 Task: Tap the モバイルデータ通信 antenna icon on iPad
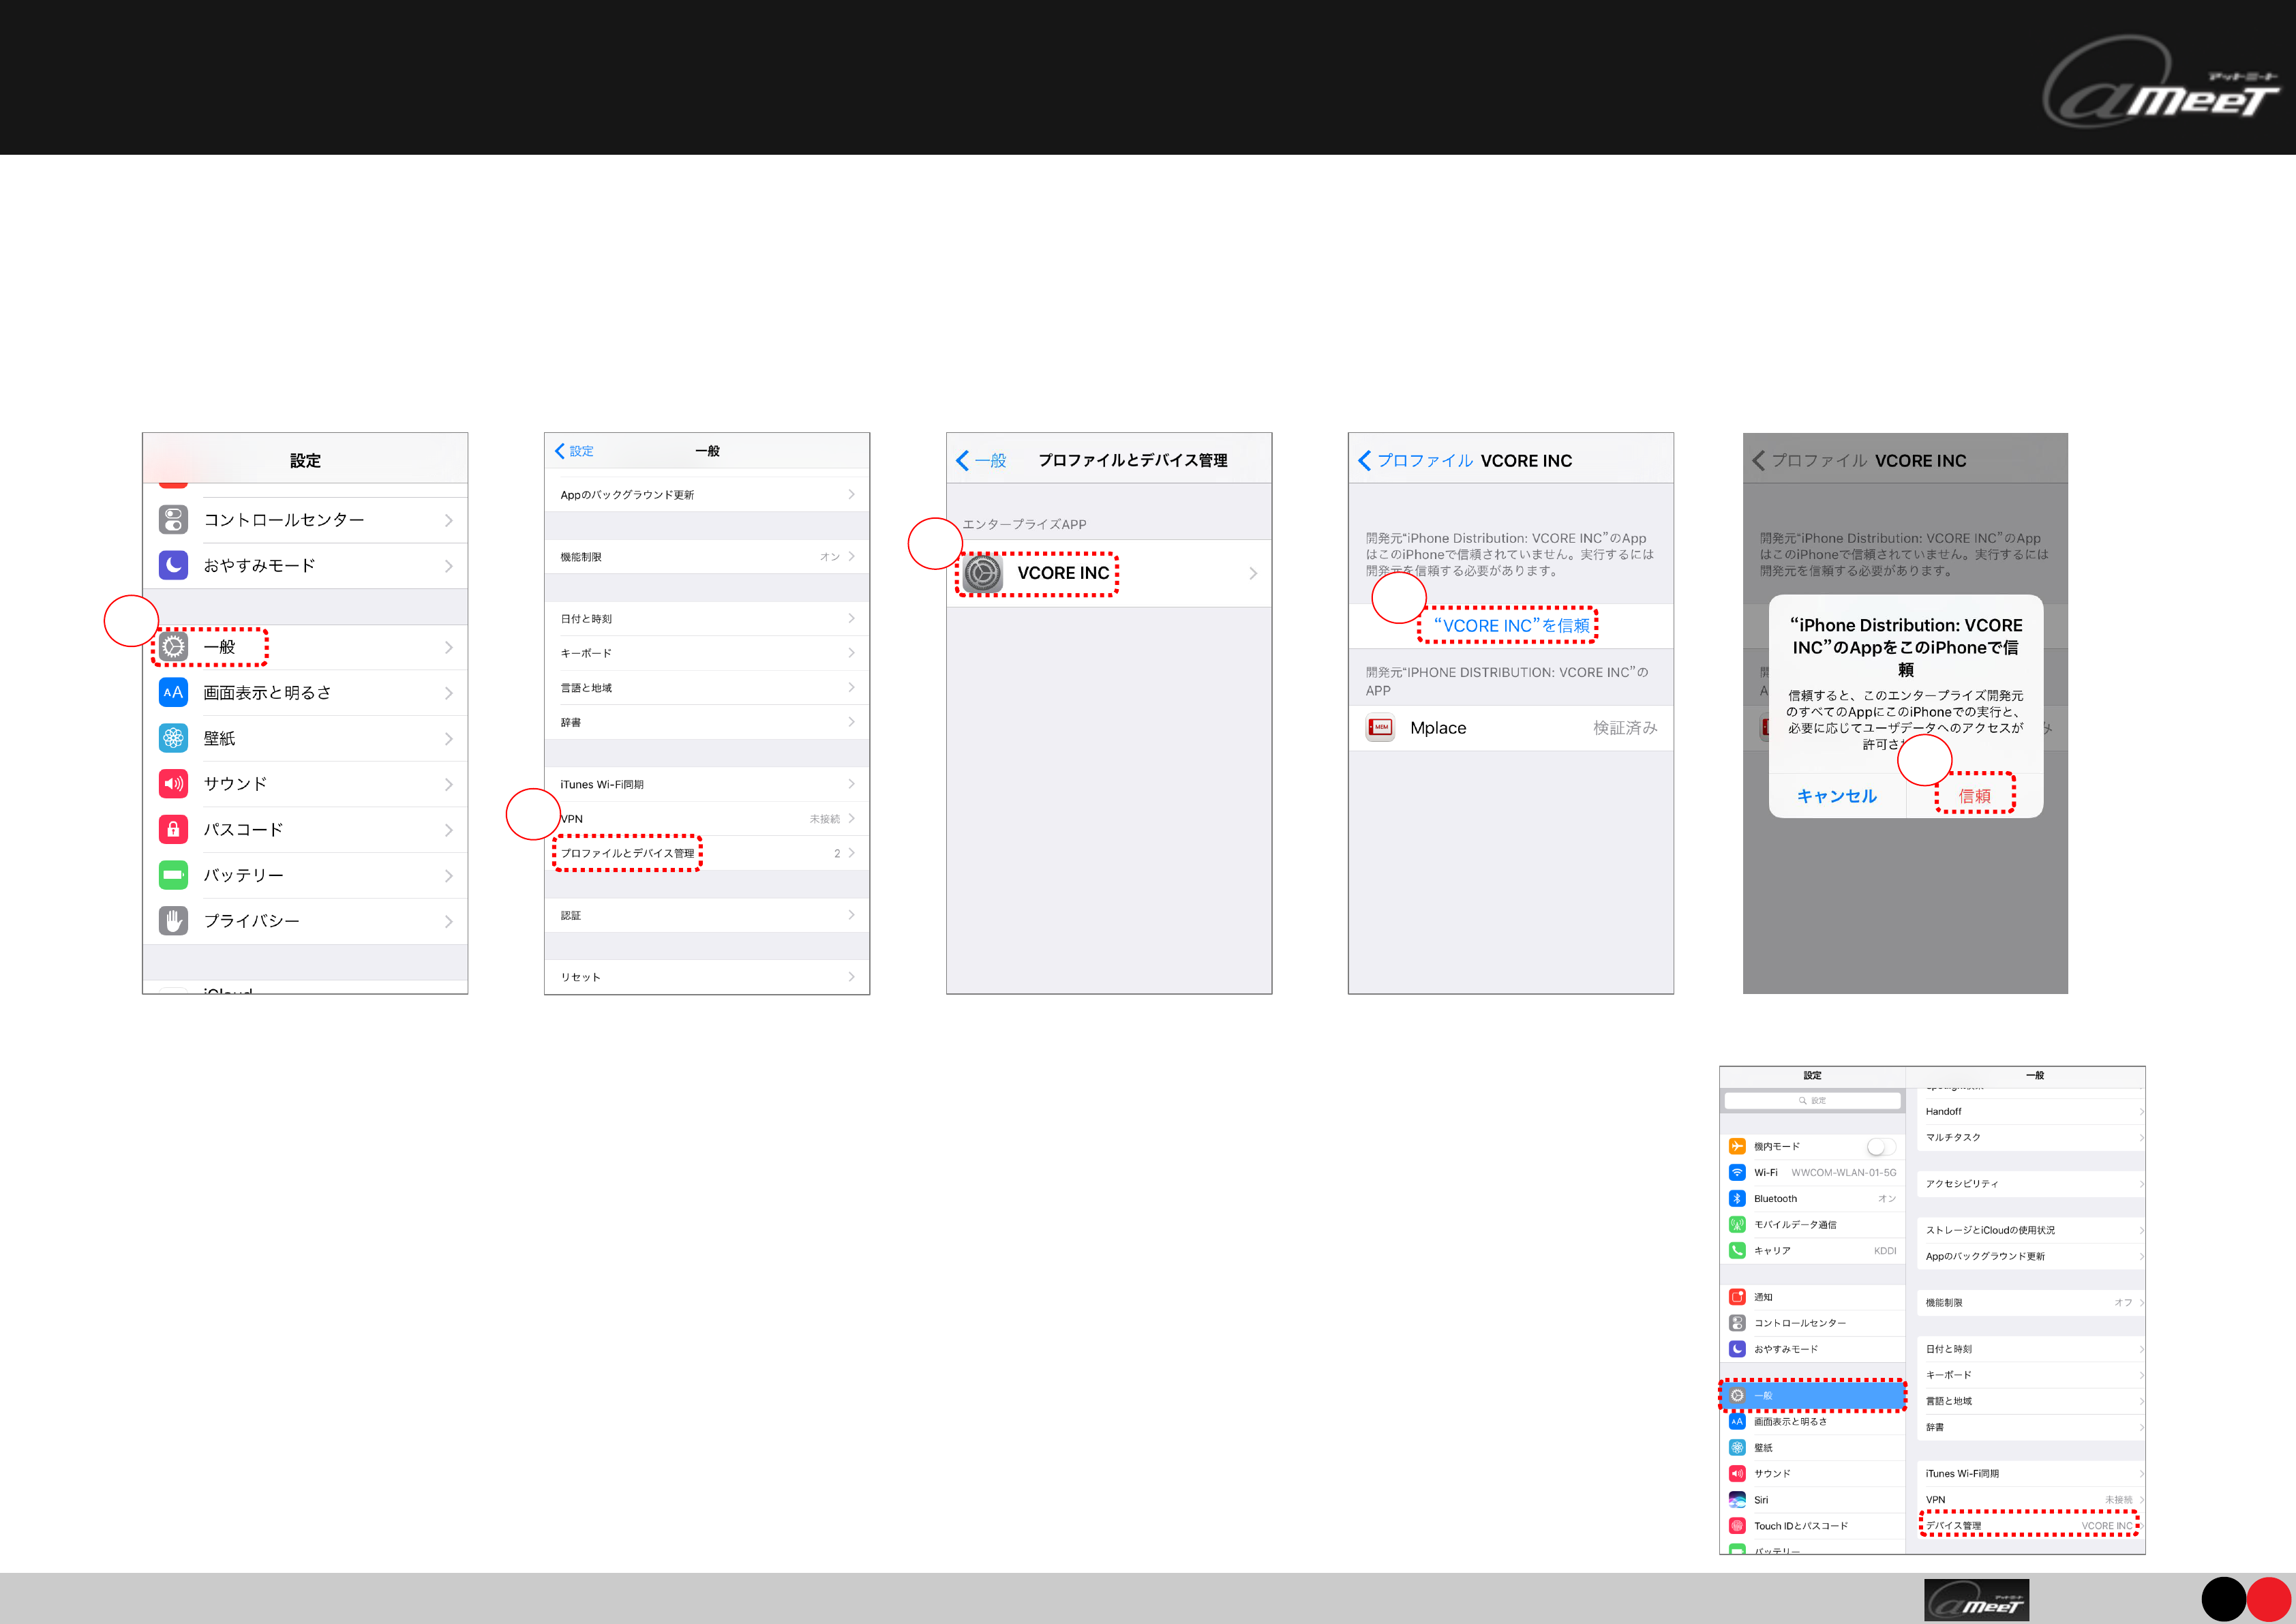click(1737, 1225)
